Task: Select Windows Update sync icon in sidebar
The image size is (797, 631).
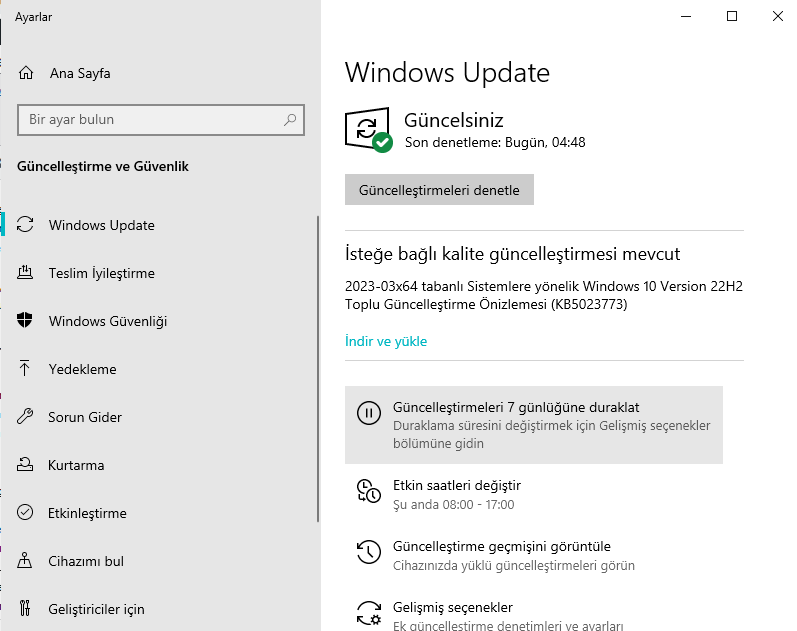Action: [25, 225]
